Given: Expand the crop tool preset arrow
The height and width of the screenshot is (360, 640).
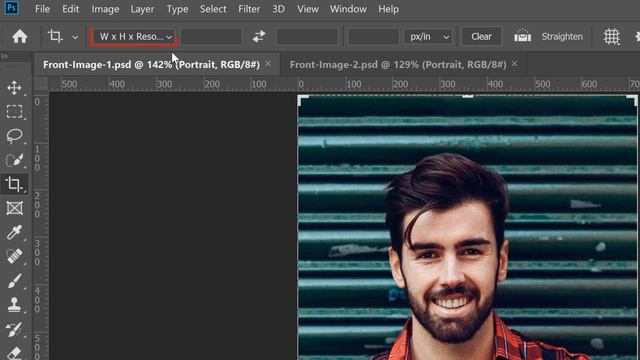Looking at the screenshot, I should pos(75,37).
